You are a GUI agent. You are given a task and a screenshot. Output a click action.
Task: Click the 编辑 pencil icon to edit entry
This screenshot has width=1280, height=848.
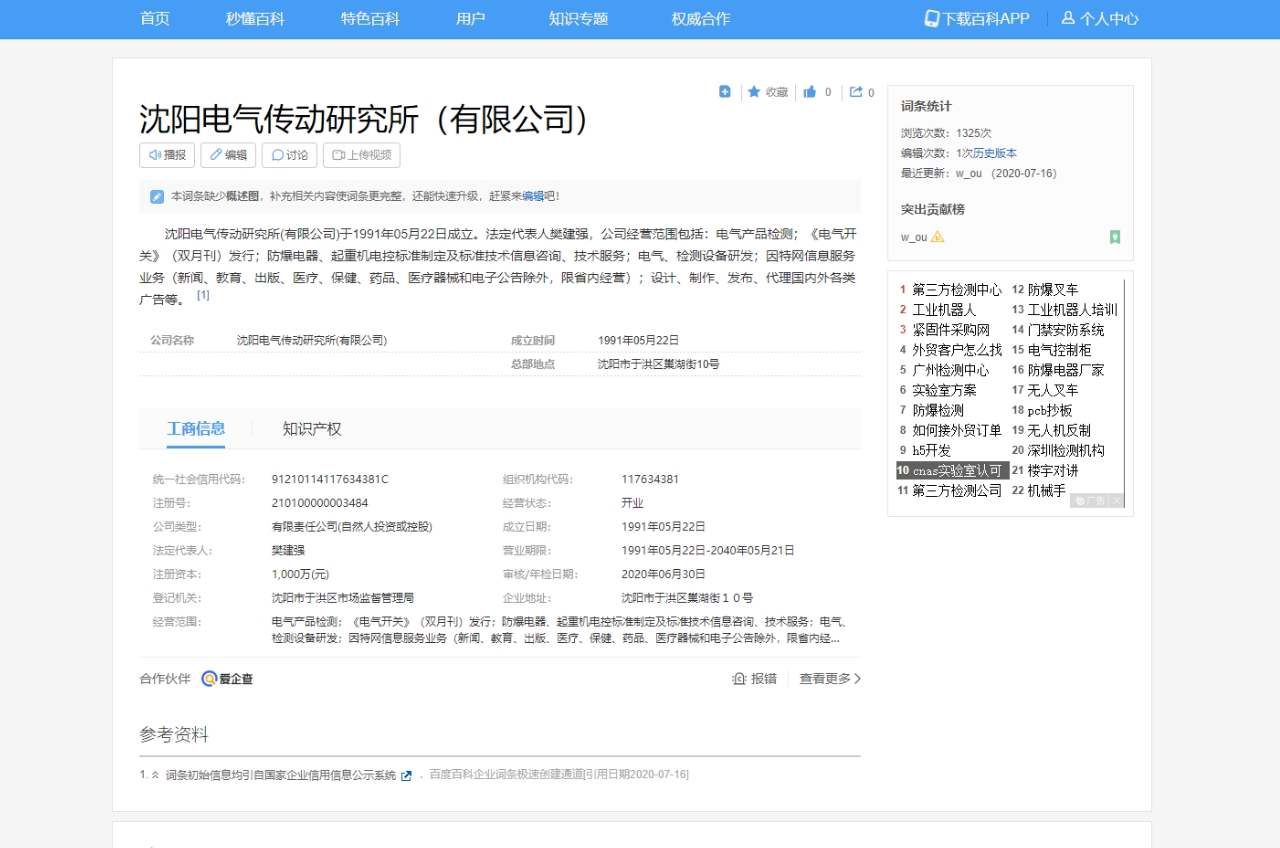pos(218,155)
